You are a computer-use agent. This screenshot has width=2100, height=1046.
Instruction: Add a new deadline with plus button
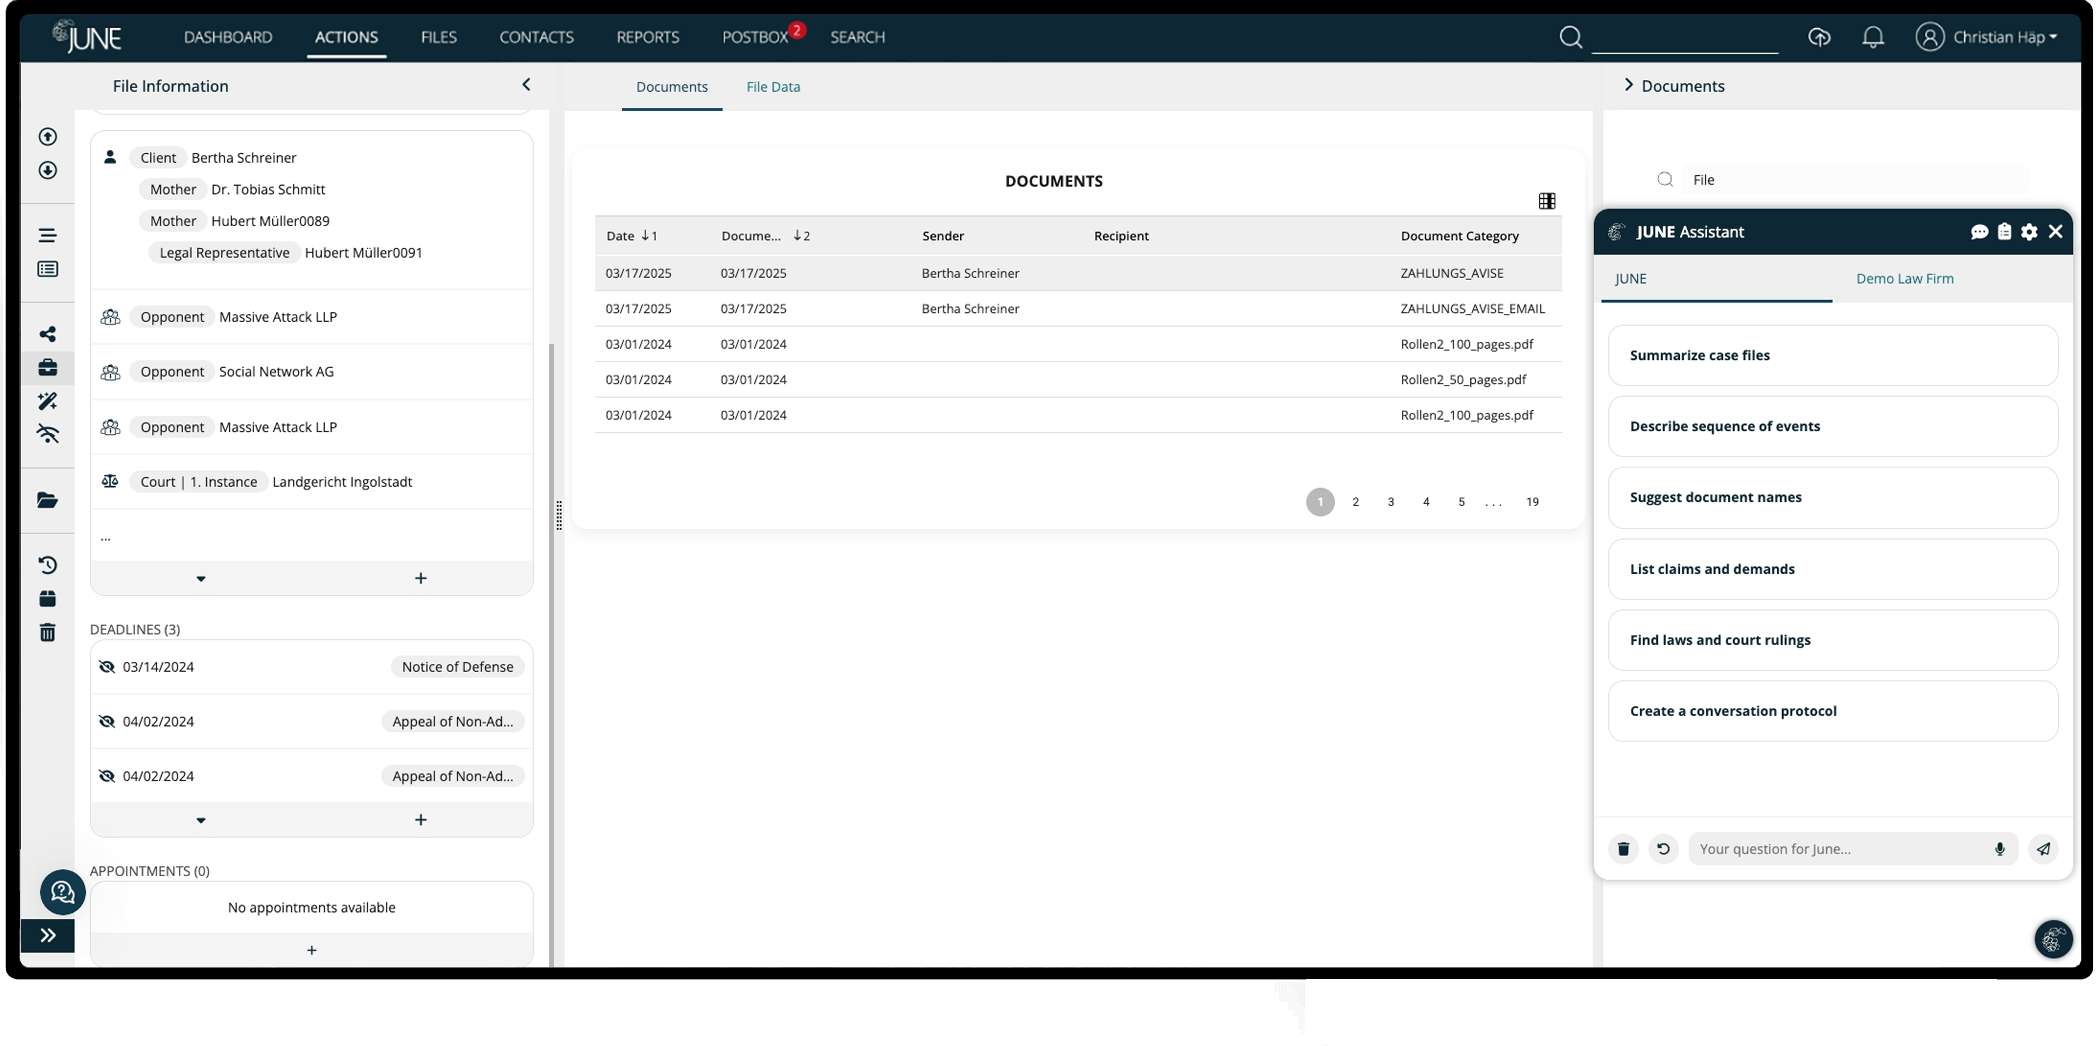(x=421, y=820)
